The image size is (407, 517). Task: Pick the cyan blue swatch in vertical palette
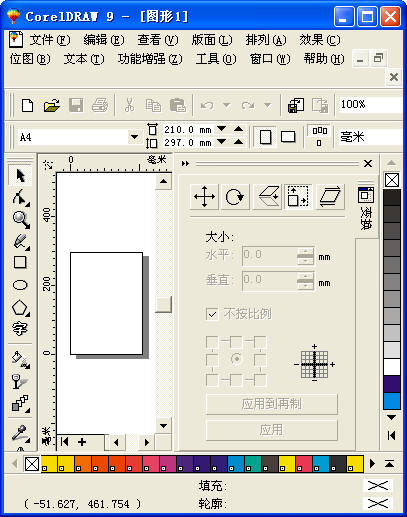(392, 401)
